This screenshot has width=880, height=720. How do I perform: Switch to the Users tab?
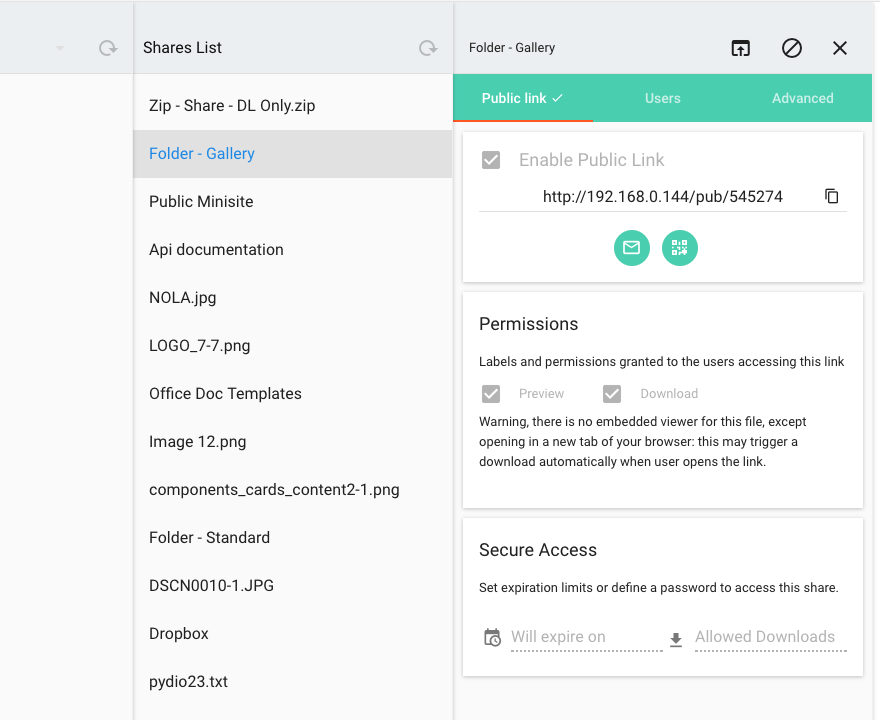pos(662,98)
